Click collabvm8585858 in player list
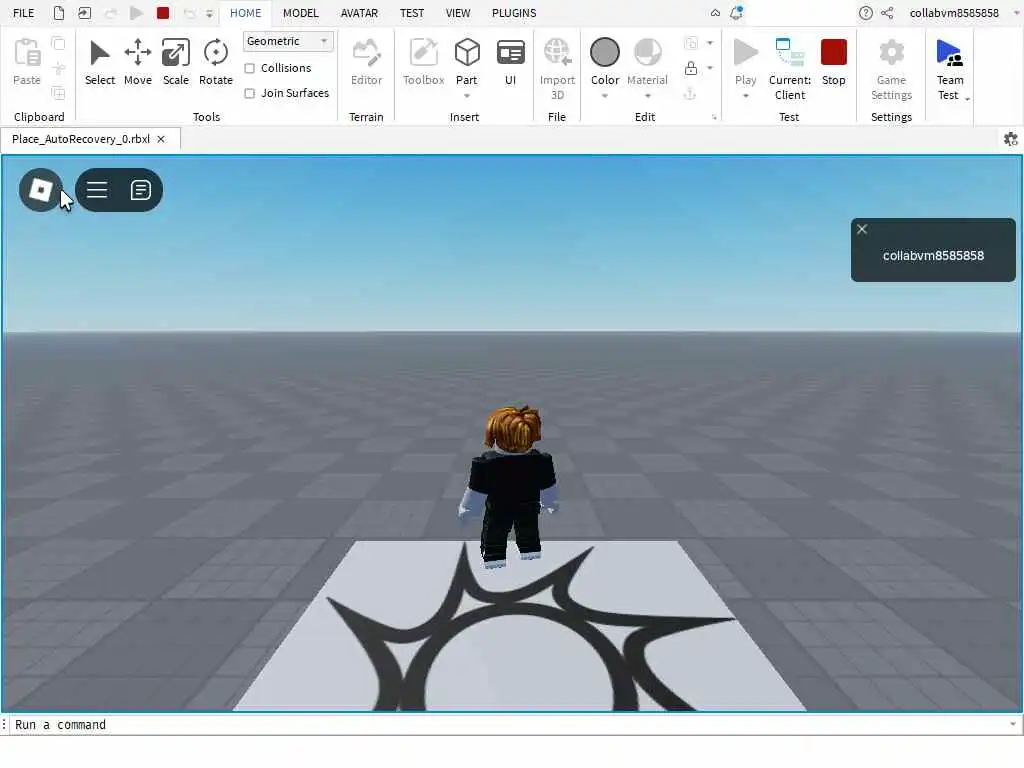Screen dimensions: 1024x768 (x=933, y=256)
